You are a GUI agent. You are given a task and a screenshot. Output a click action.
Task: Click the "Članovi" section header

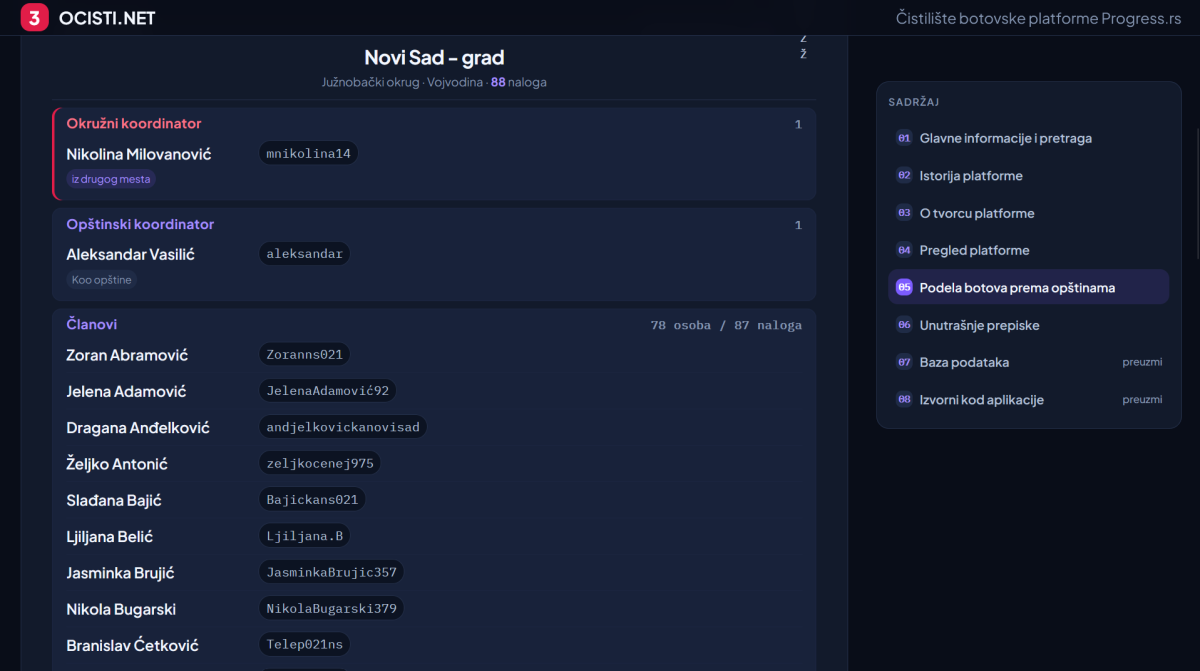click(92, 324)
